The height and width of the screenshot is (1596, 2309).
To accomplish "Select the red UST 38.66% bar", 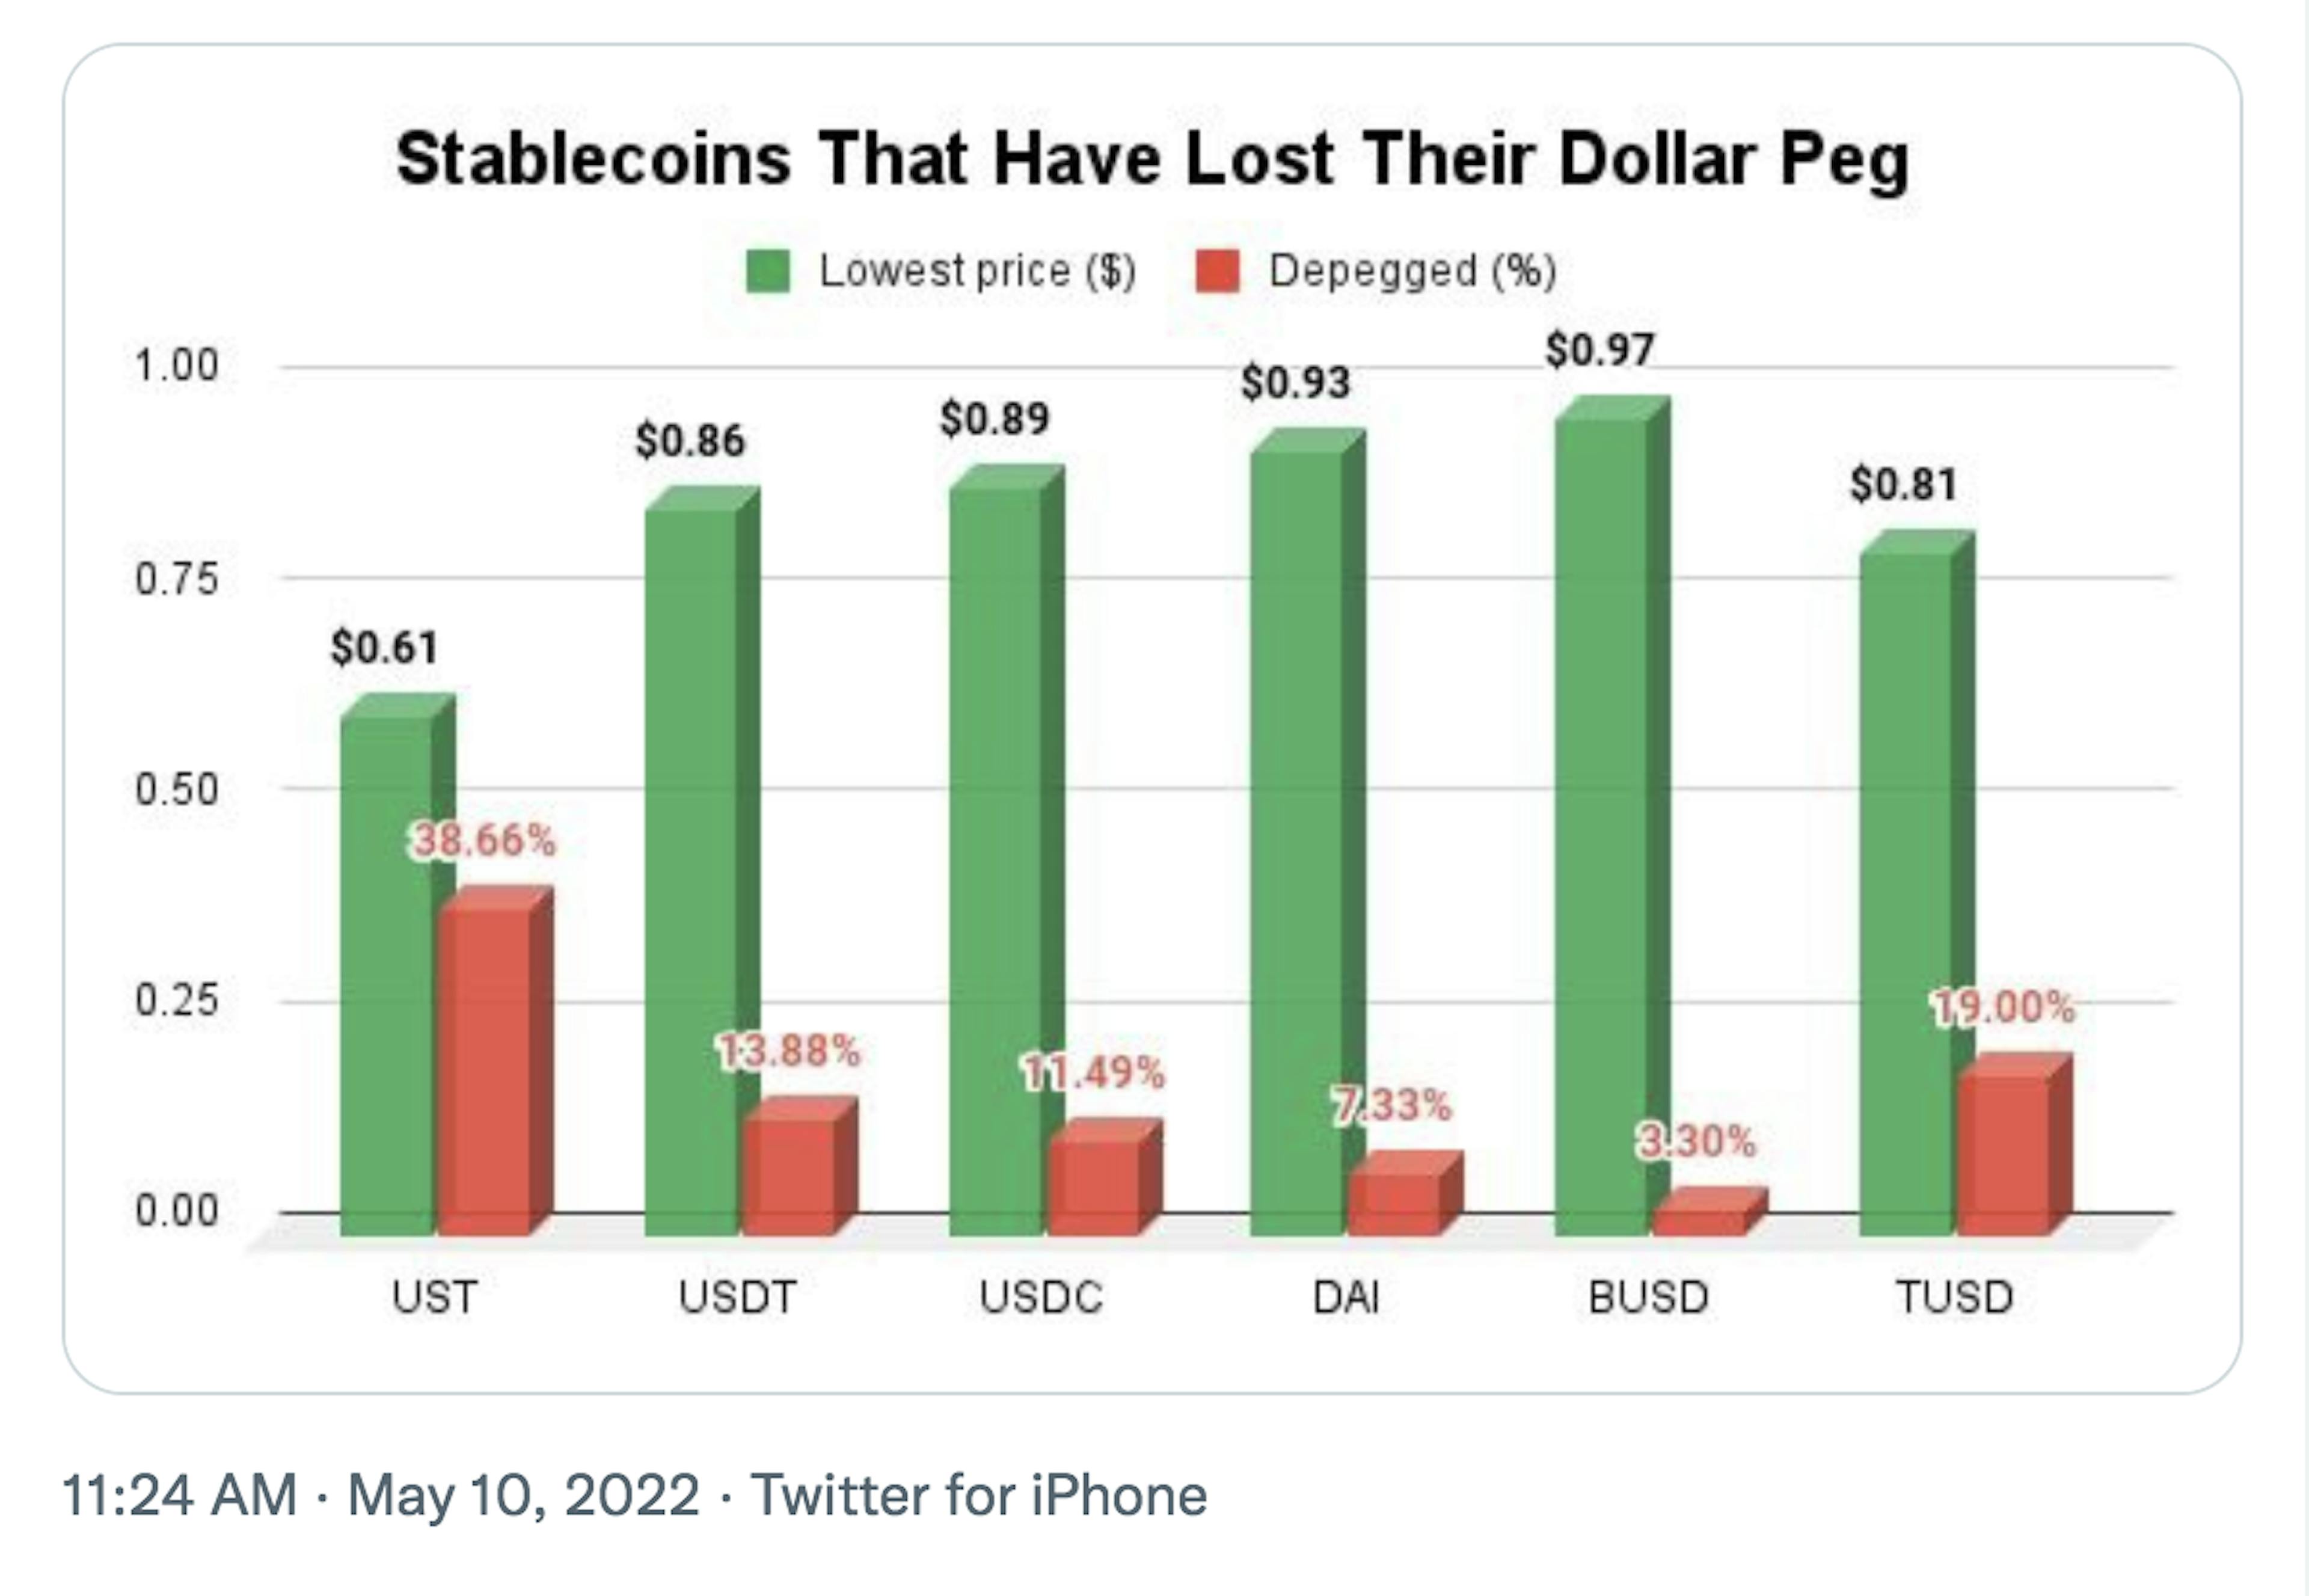I will (495, 1061).
